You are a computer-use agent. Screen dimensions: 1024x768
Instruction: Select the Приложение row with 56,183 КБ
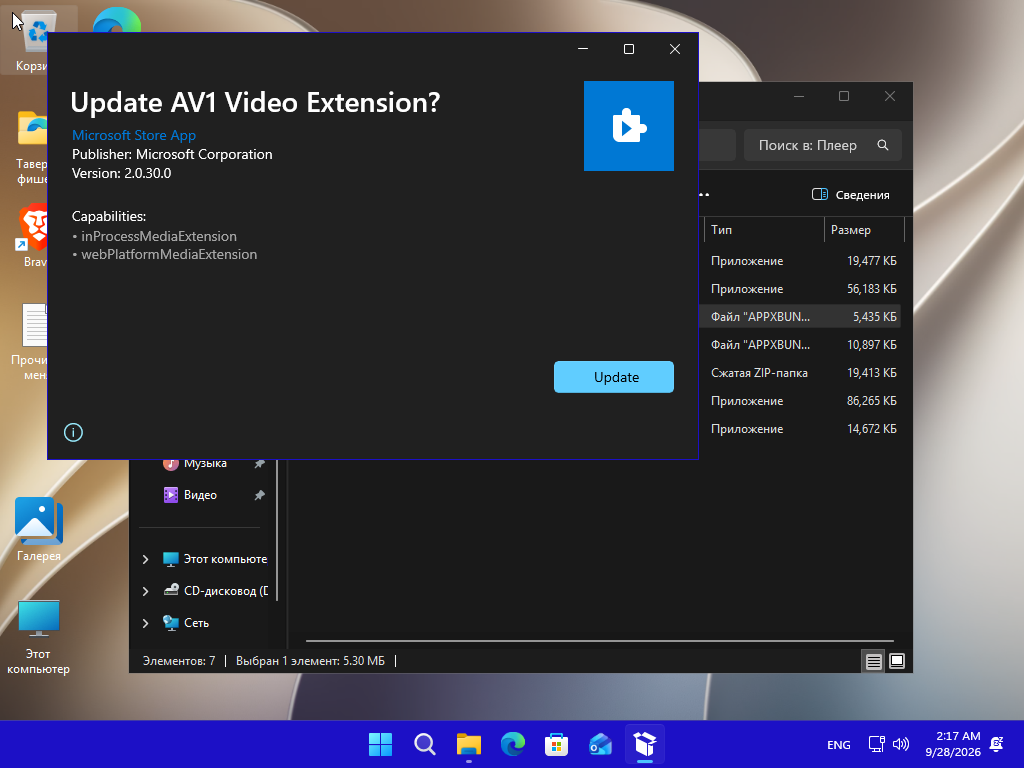(x=800, y=289)
